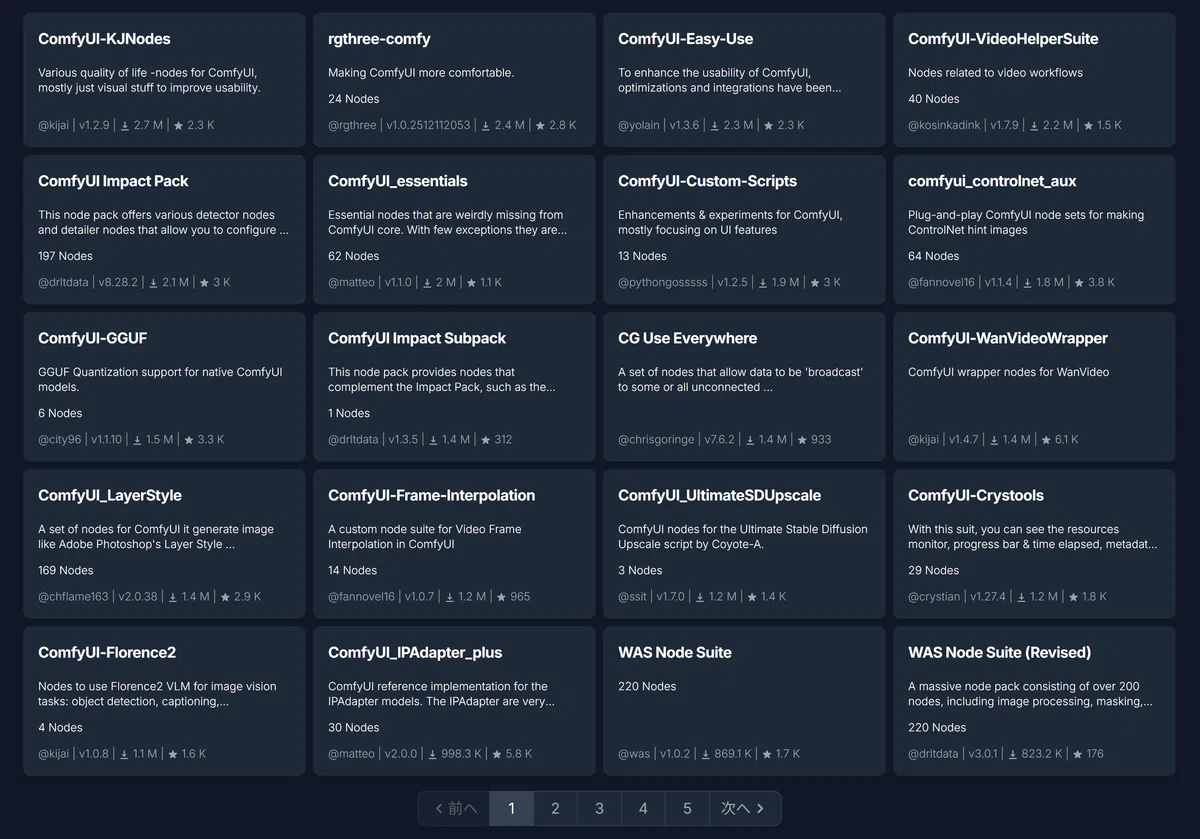This screenshot has height=839, width=1200.
Task: Click star icon on WAS Node Suite (Revised) card
Action: (1078, 754)
